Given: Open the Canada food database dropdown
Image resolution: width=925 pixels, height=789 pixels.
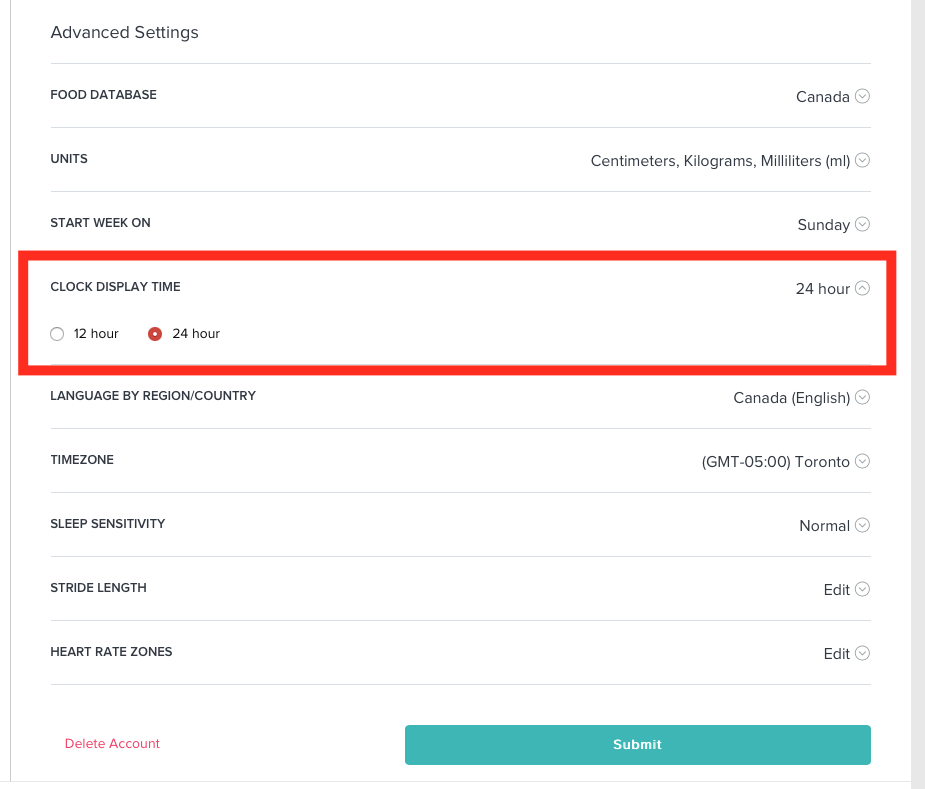Looking at the screenshot, I should [822, 97].
